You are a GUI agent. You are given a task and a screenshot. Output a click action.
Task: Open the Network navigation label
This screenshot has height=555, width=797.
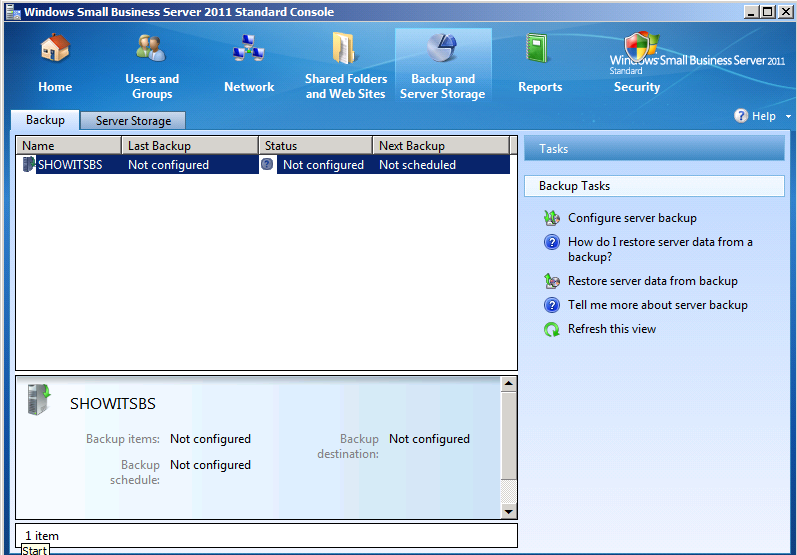pos(249,87)
